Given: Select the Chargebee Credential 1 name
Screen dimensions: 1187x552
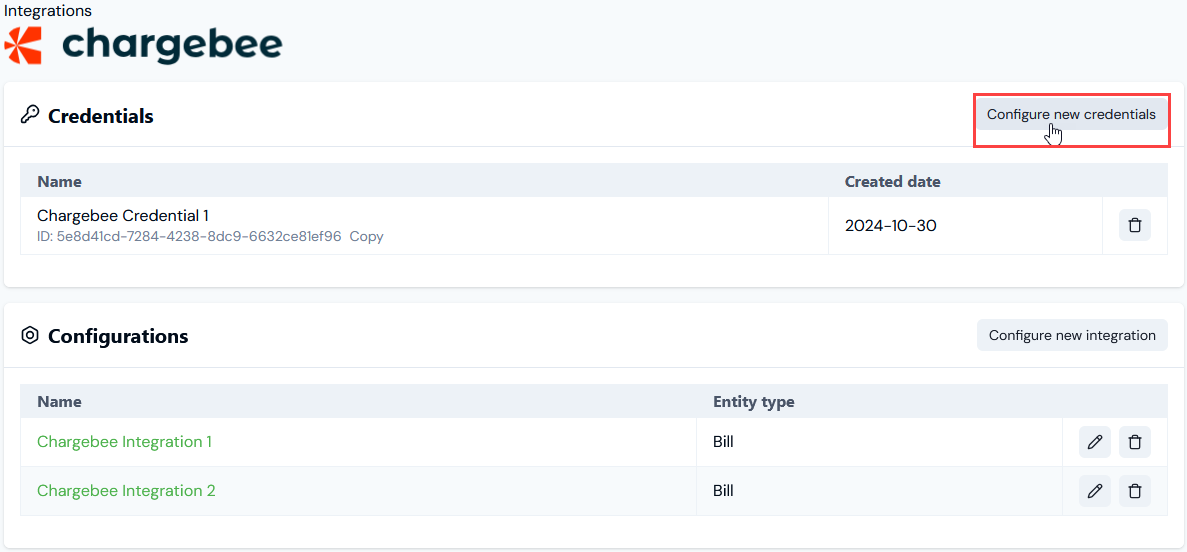Looking at the screenshot, I should [123, 217].
